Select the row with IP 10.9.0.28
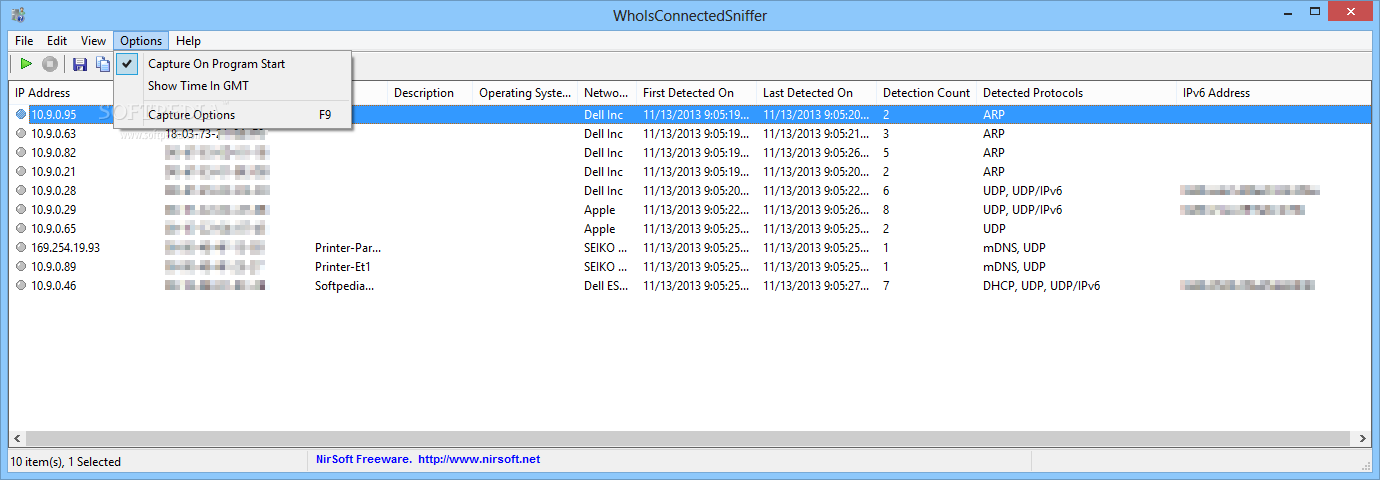The width and height of the screenshot is (1380, 480). point(690,191)
